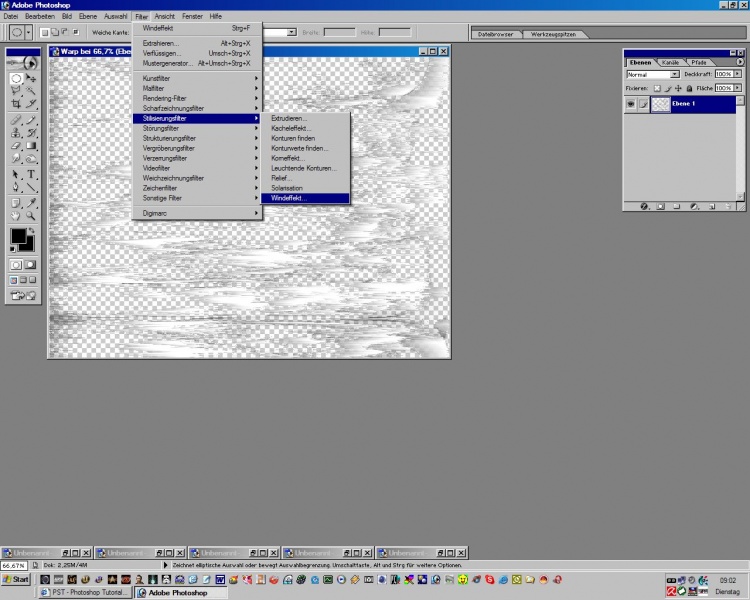
Task: Reset to default black and white colors
Action: click(13, 249)
